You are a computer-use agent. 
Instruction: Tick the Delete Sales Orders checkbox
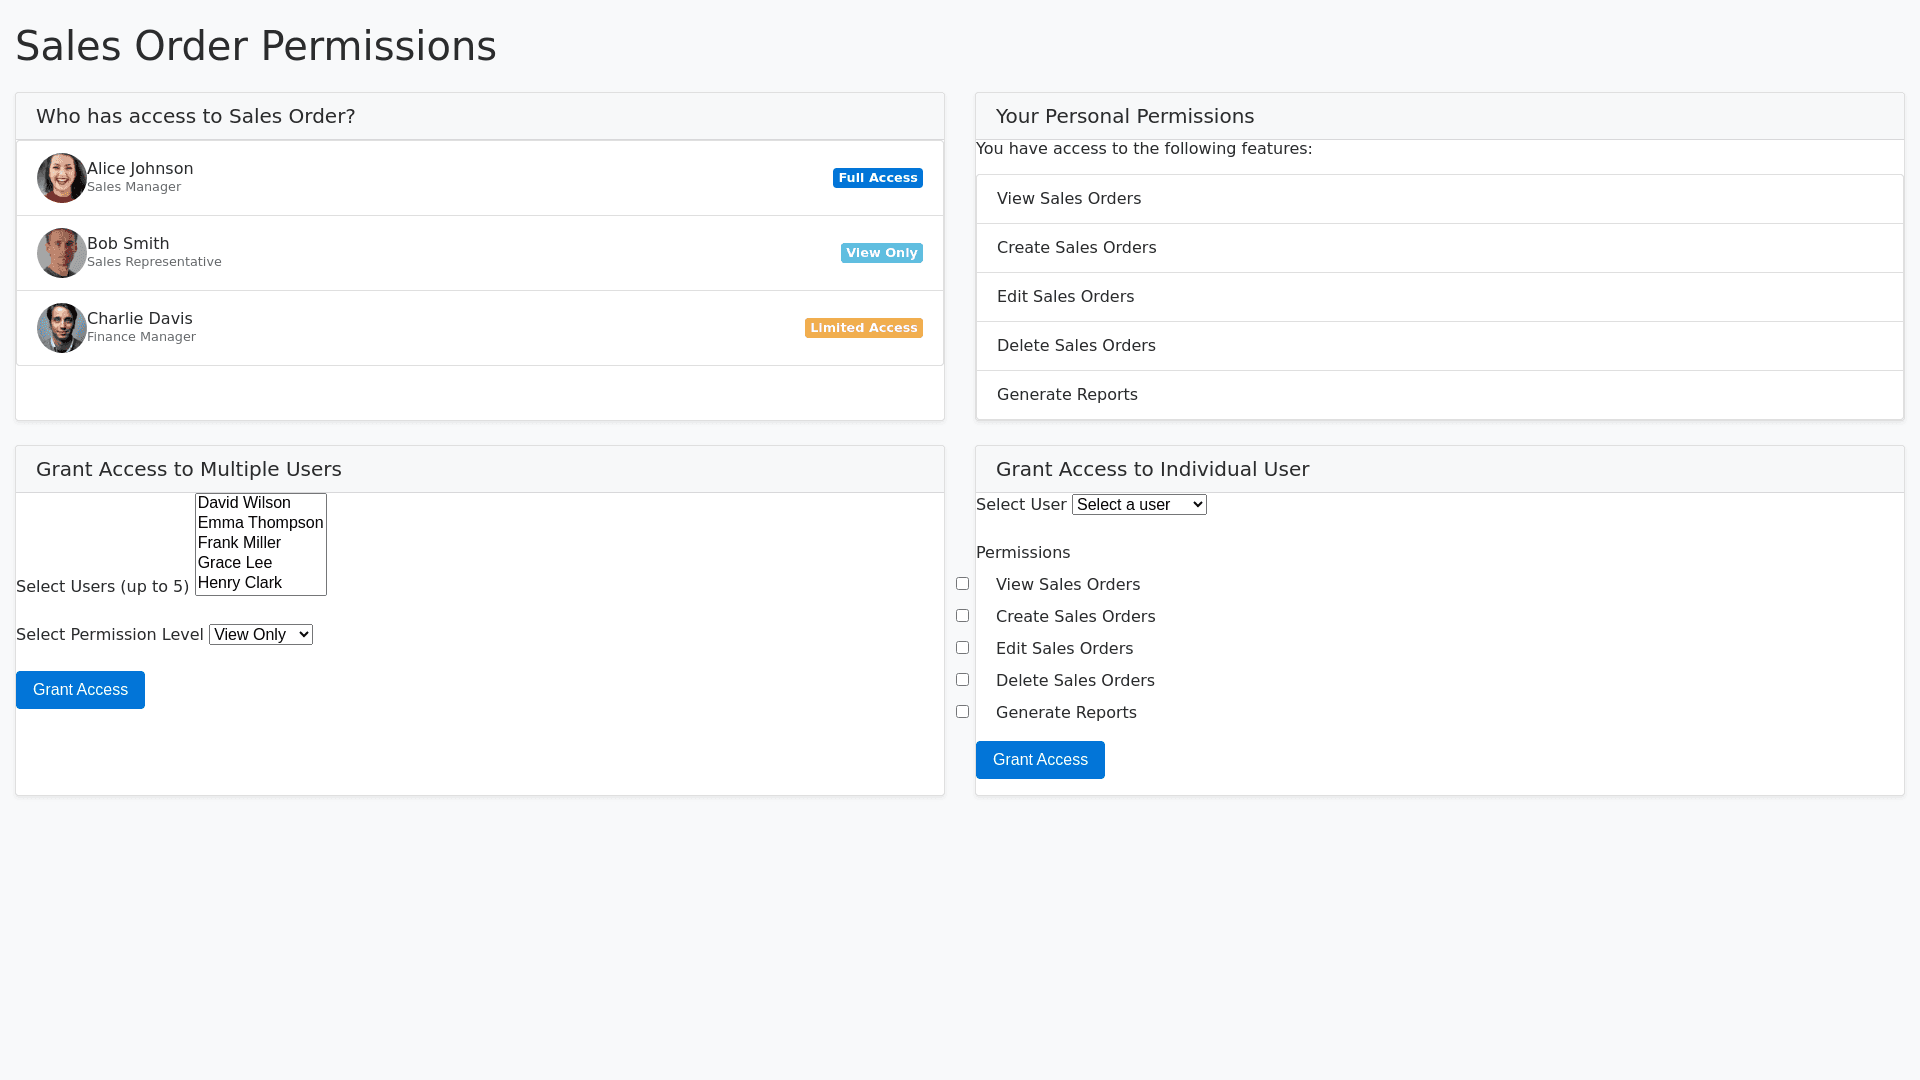click(x=962, y=680)
